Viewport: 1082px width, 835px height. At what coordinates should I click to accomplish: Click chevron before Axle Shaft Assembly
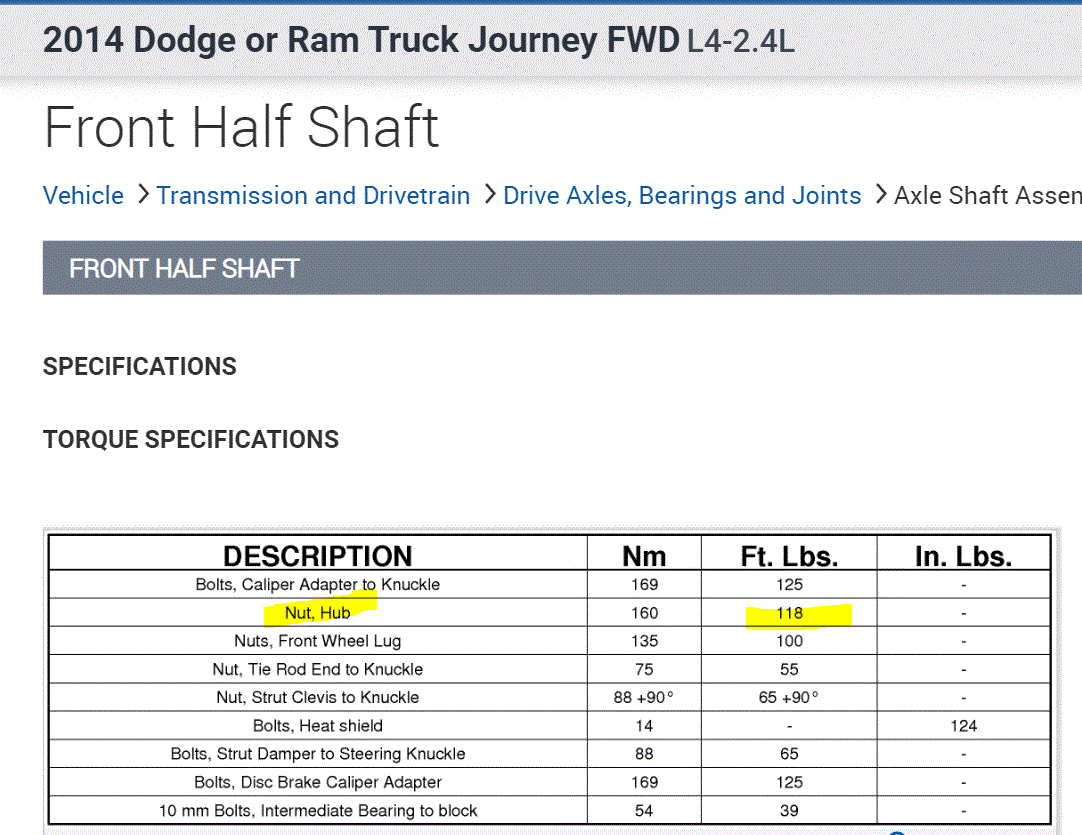879,195
